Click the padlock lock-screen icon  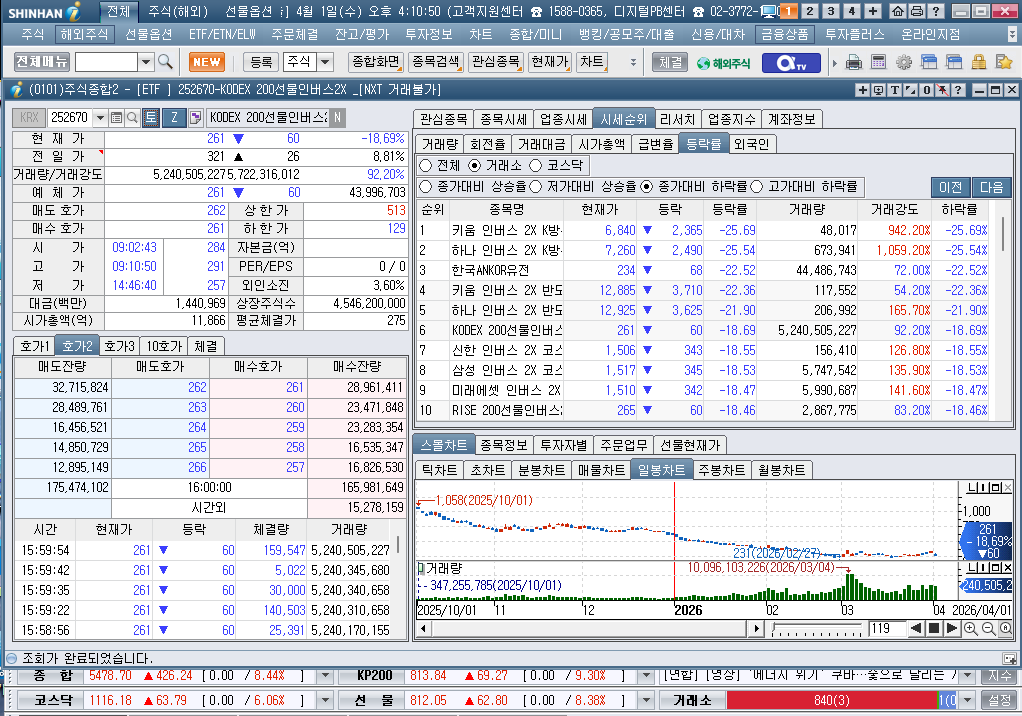tap(979, 63)
